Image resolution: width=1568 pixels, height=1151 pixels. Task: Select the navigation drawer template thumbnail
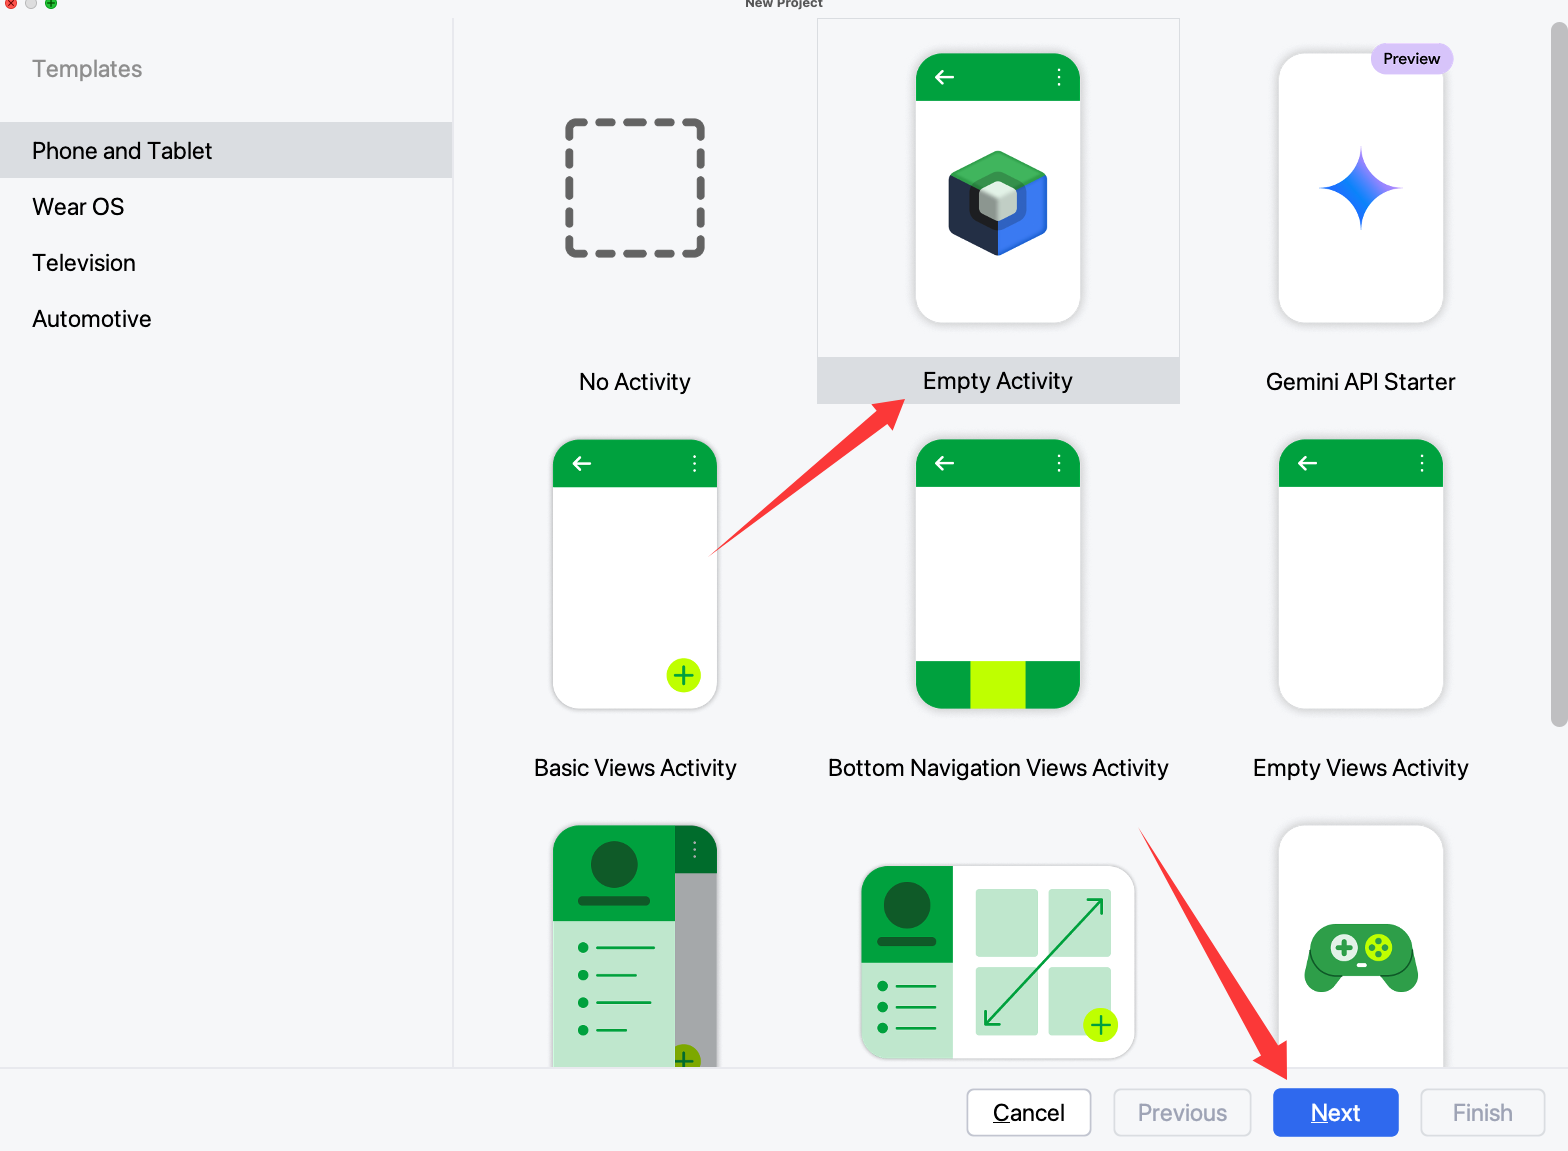coord(634,945)
